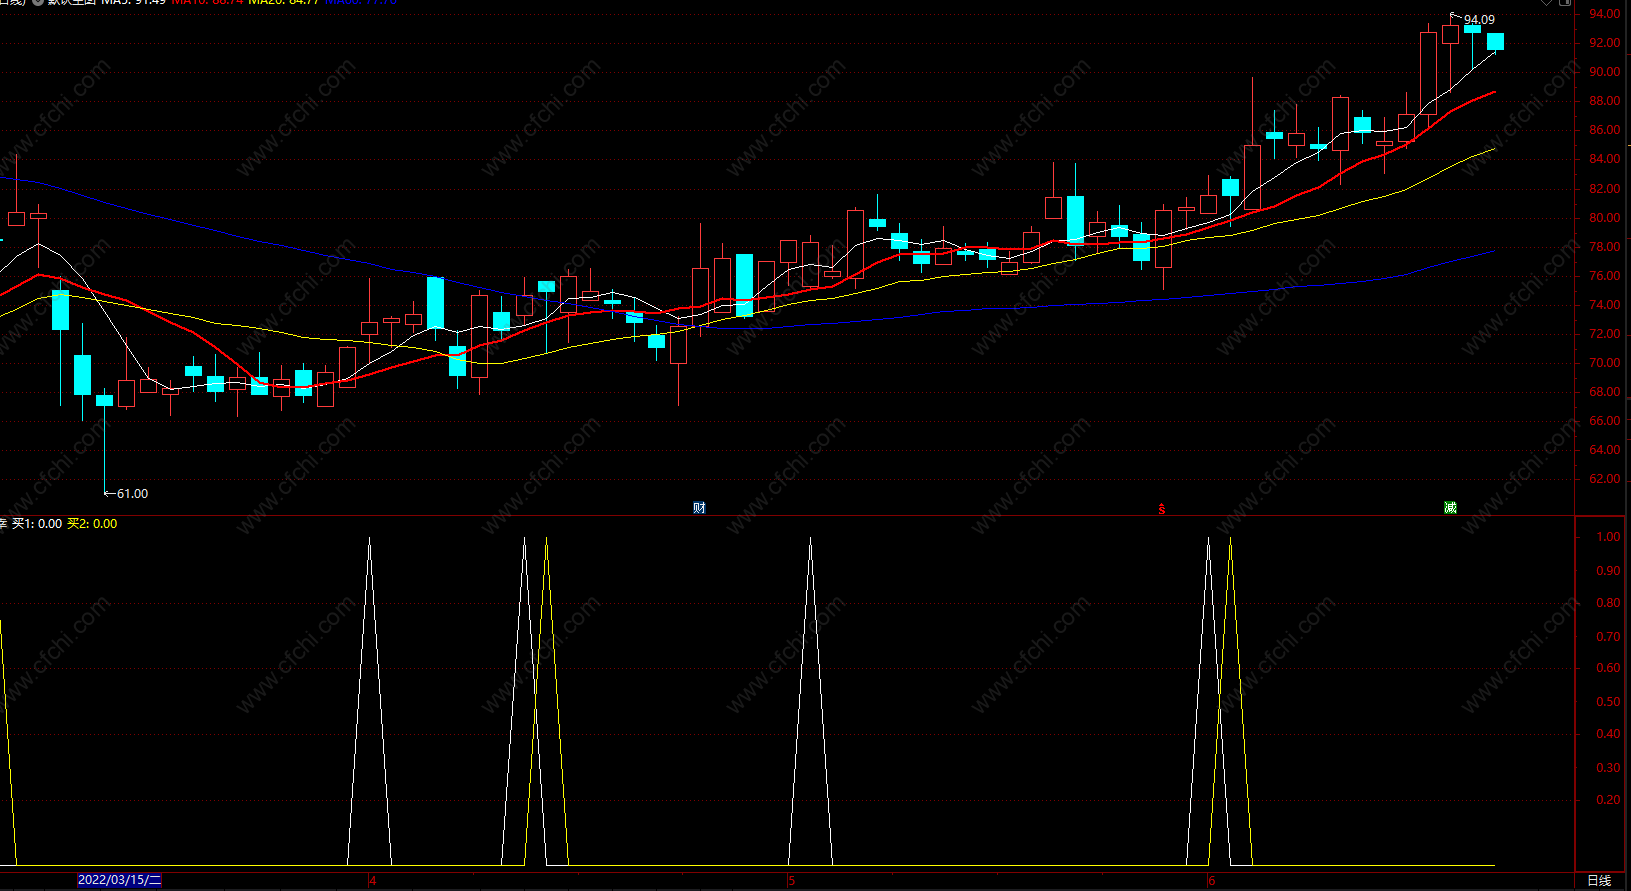Click the green 减 holding-reduction marker
Viewport: 1631px width, 891px height.
1450,508
